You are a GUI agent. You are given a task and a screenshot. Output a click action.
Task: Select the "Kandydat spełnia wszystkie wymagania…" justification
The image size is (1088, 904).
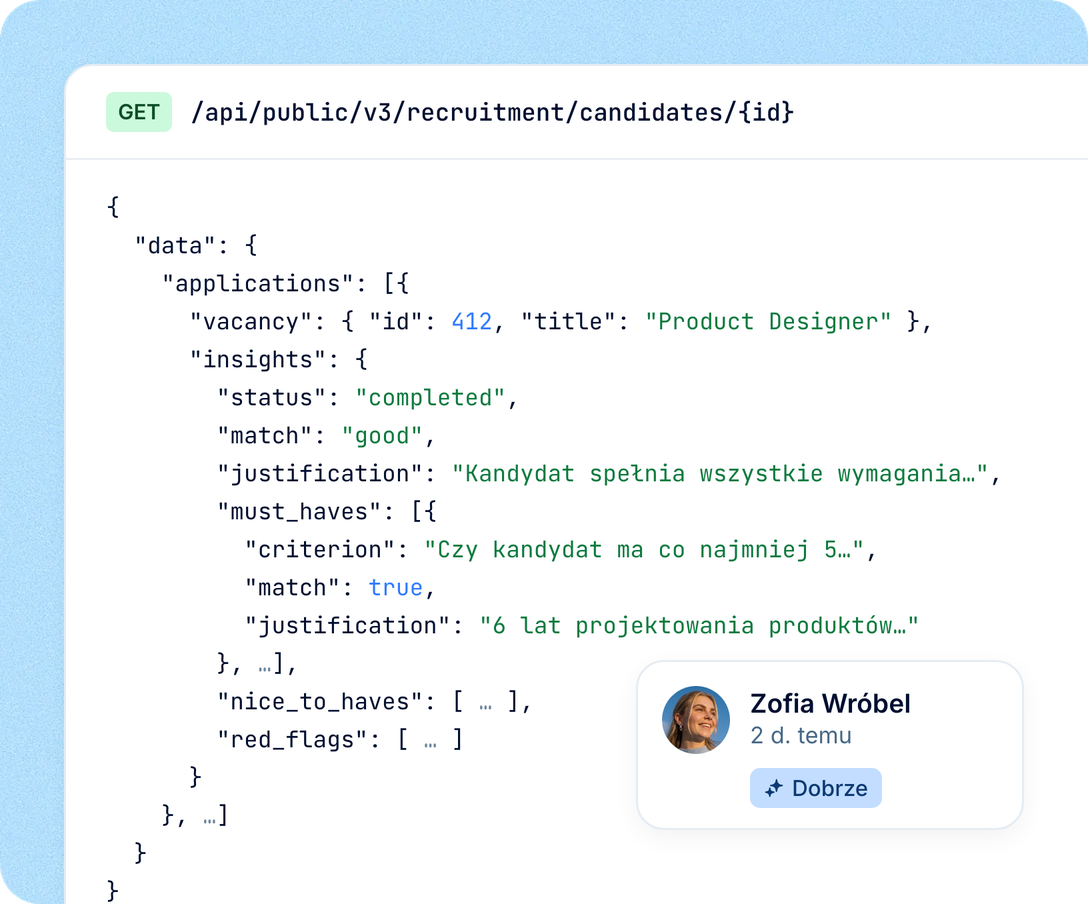point(720,474)
